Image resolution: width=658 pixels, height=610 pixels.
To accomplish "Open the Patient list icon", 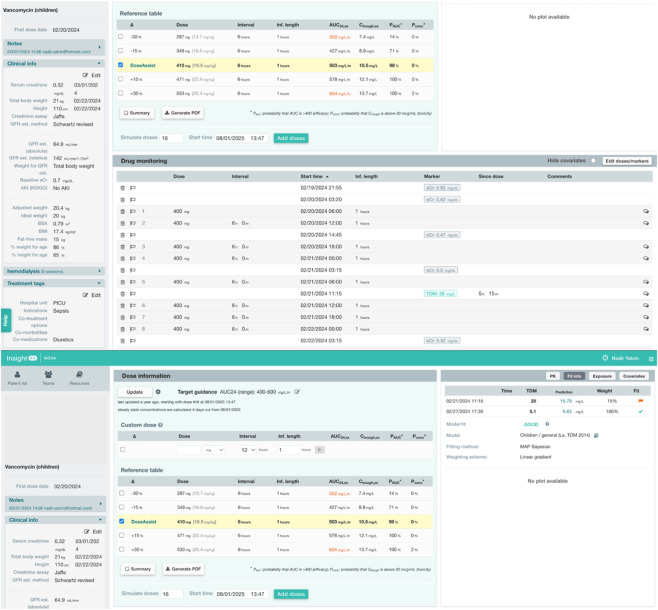I will (x=17, y=375).
